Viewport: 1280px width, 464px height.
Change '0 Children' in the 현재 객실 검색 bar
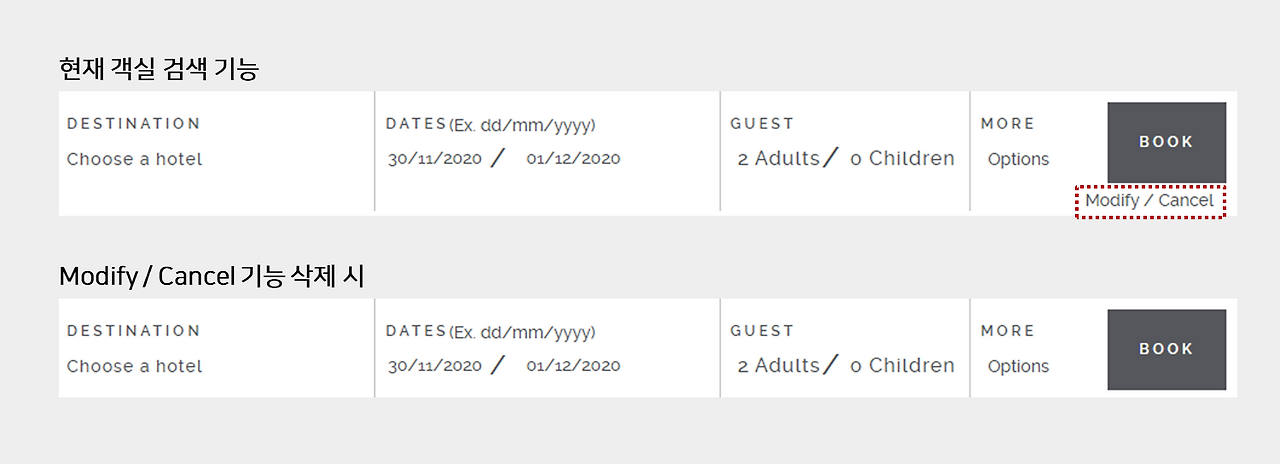pyautogui.click(x=902, y=159)
